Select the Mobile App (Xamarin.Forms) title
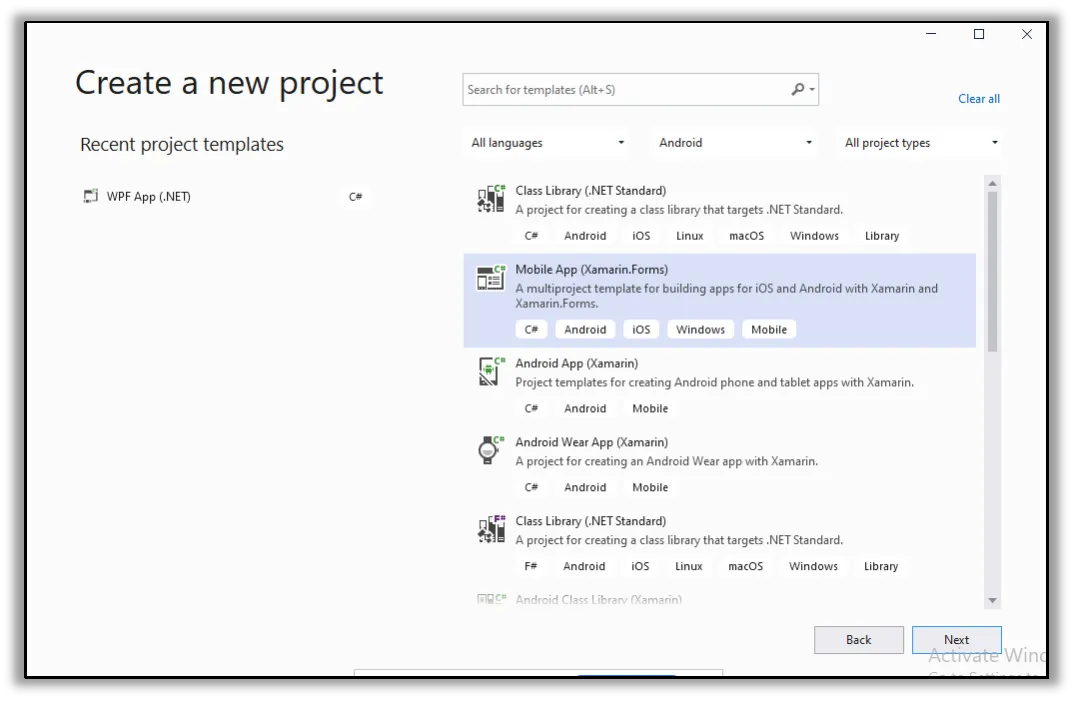 tap(592, 270)
